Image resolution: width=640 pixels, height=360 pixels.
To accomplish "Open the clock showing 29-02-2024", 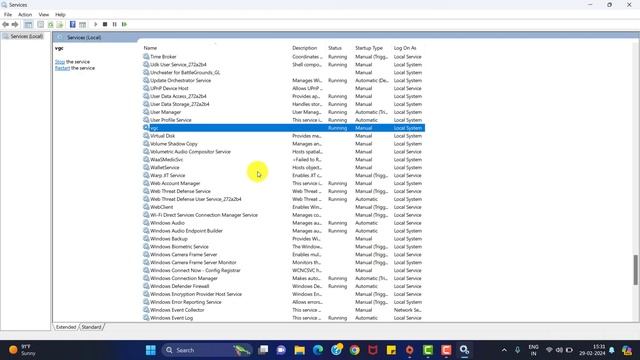I will click(592, 350).
